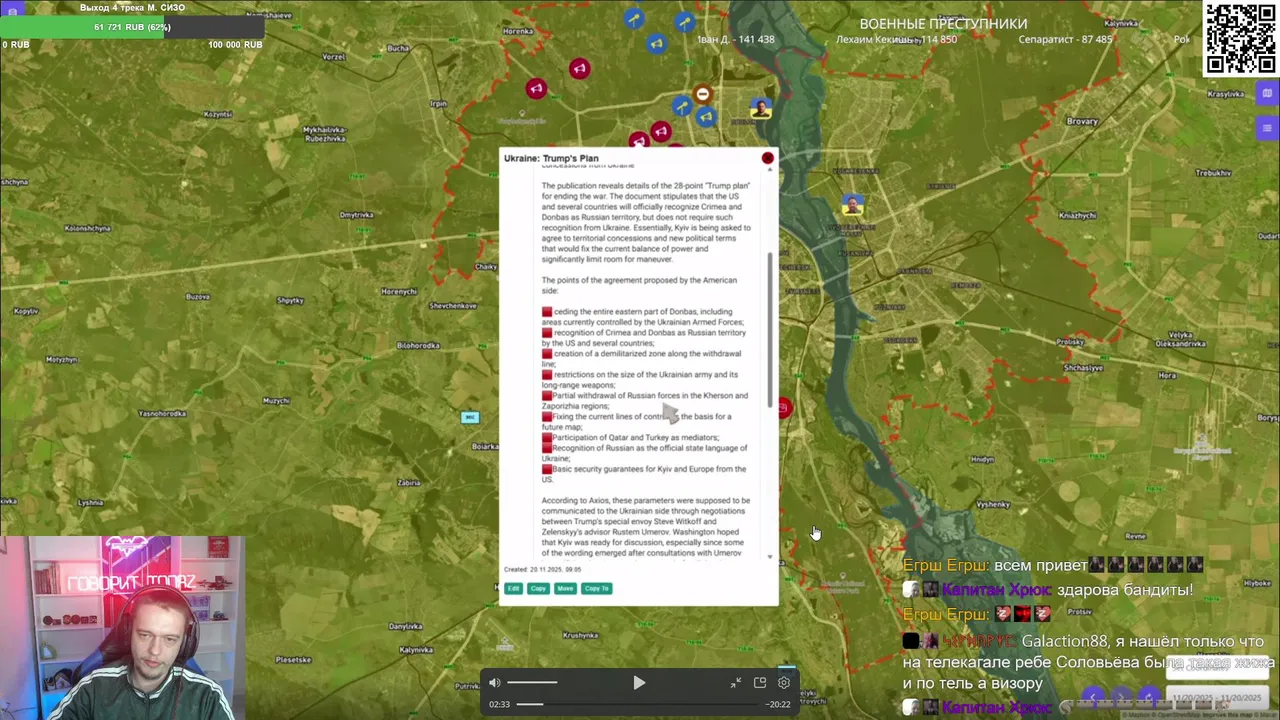Exit fullscreen with the collapse arrows icon
Image resolution: width=1280 pixels, height=720 pixels.
(736, 682)
